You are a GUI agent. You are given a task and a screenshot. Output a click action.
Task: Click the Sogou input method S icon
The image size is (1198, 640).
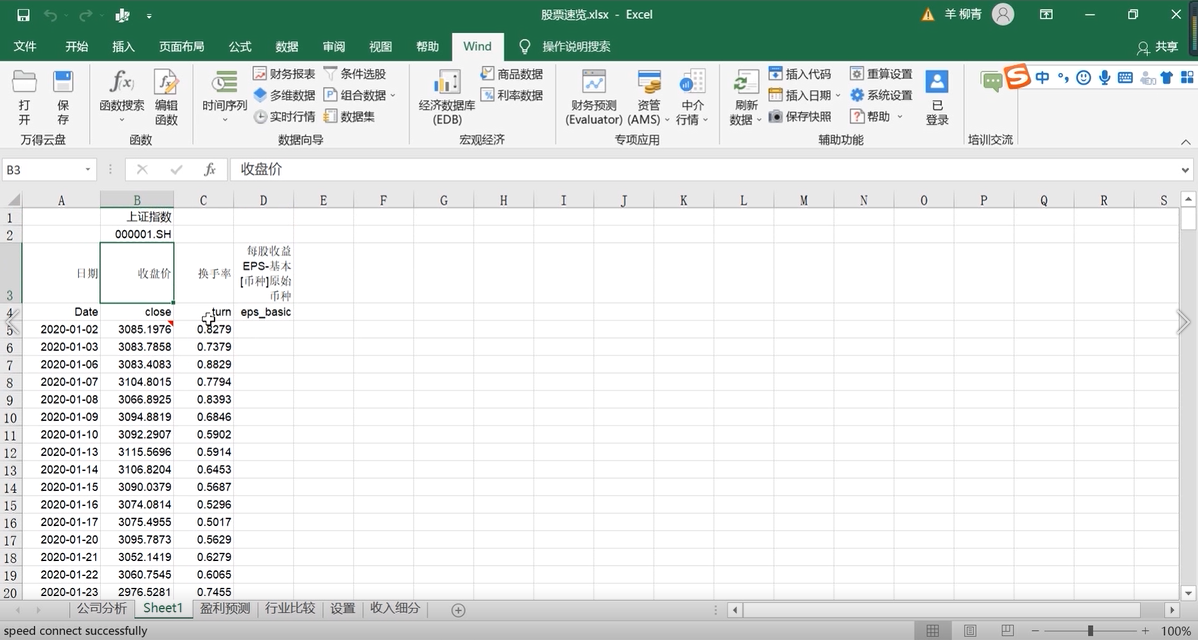[1017, 77]
